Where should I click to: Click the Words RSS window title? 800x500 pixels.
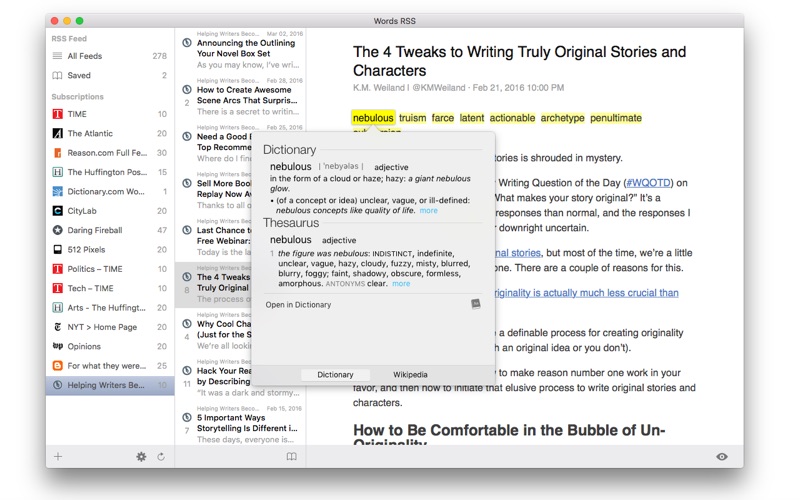[394, 21]
